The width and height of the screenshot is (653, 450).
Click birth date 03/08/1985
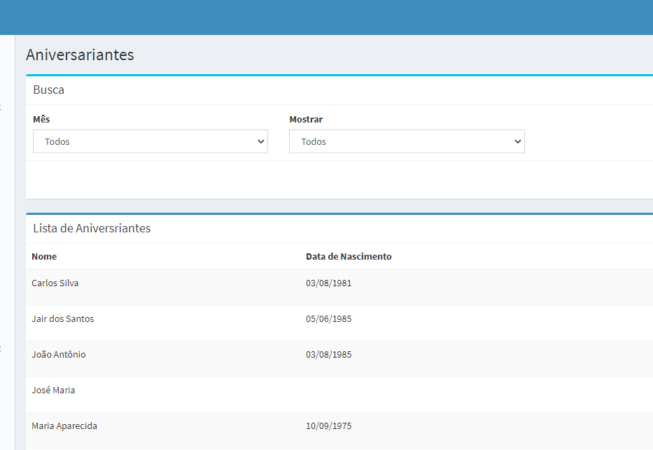click(328, 355)
